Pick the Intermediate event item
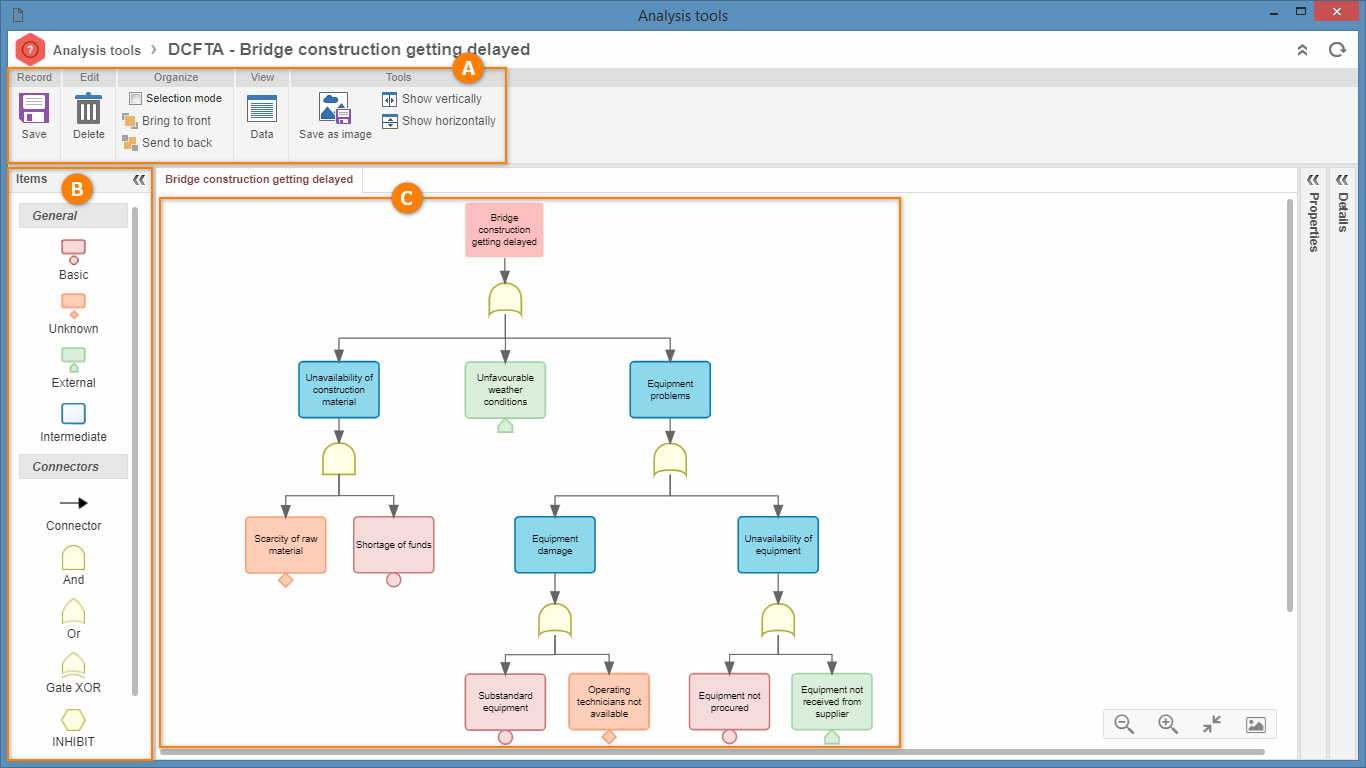Screen dimensions: 1366x768 point(74,422)
